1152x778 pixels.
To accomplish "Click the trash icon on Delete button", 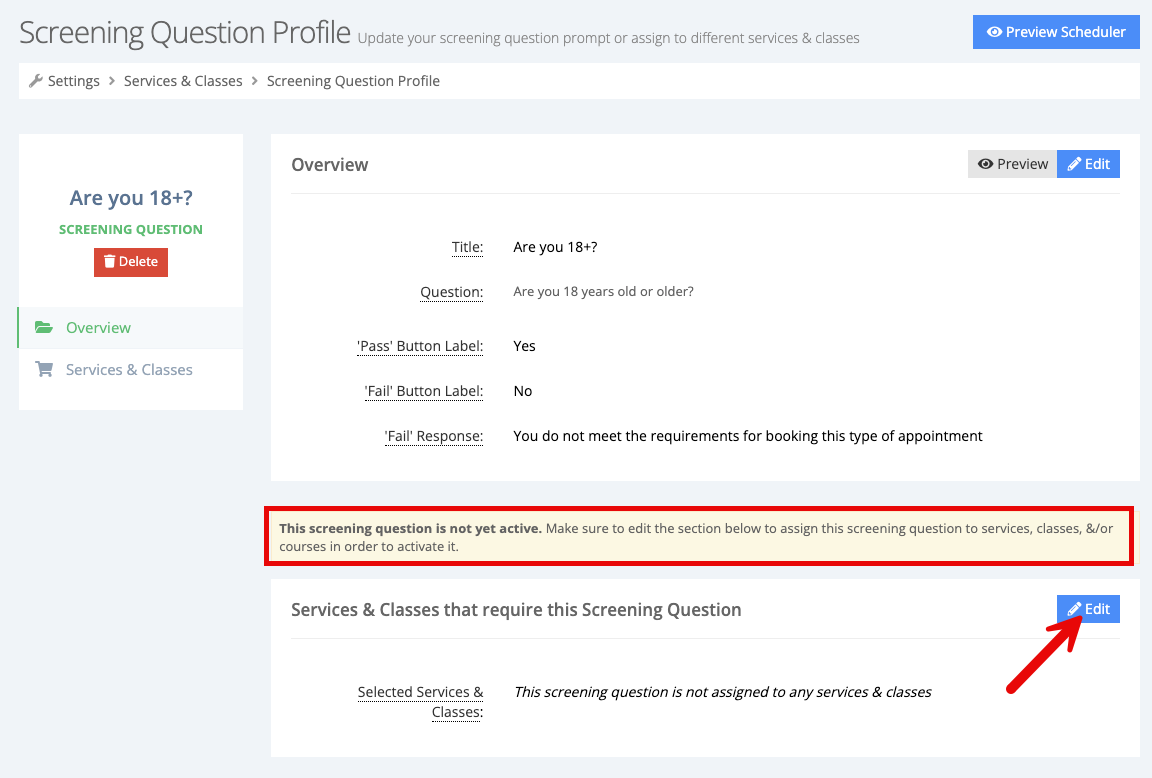I will tap(109, 262).
